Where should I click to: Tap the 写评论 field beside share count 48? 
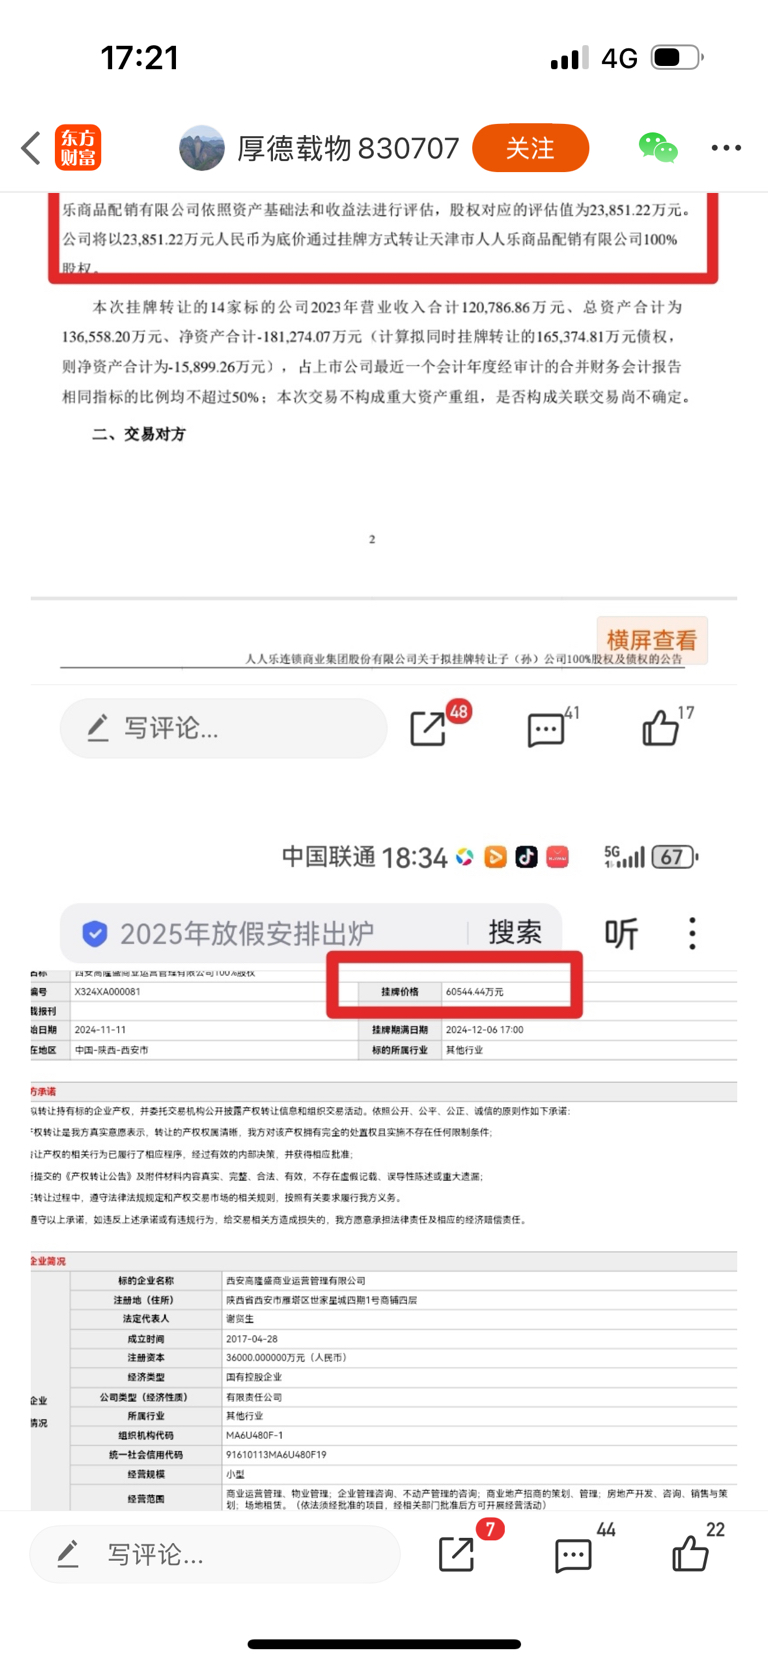tap(223, 728)
